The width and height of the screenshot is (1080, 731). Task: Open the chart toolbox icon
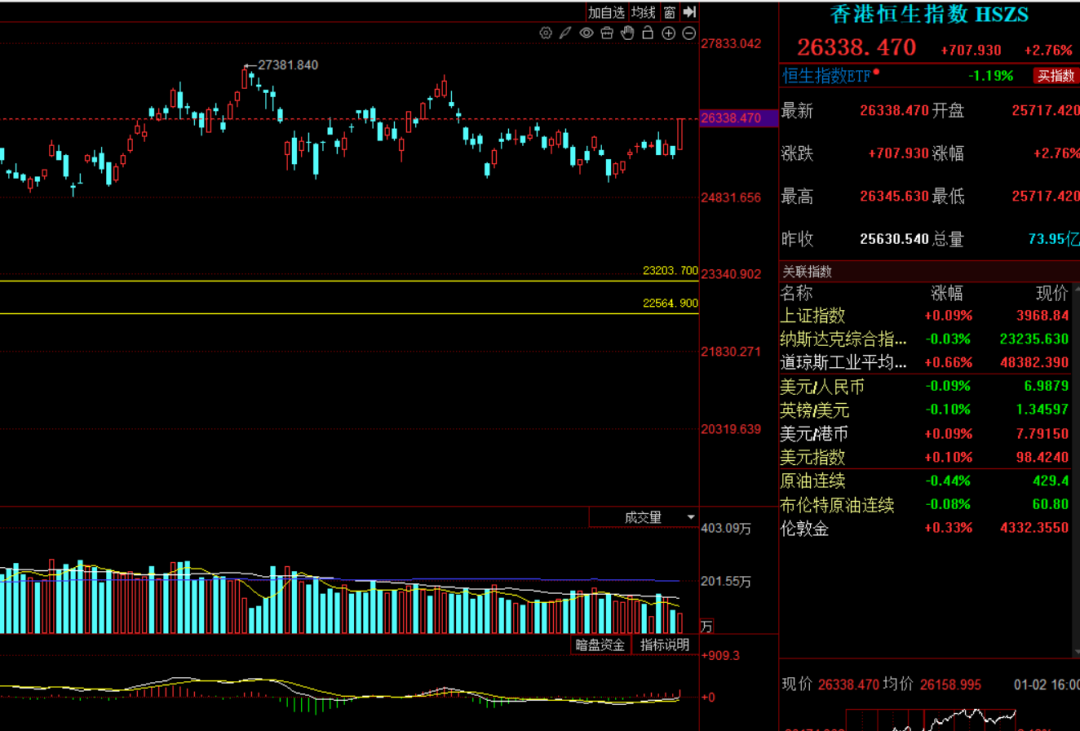tap(607, 33)
